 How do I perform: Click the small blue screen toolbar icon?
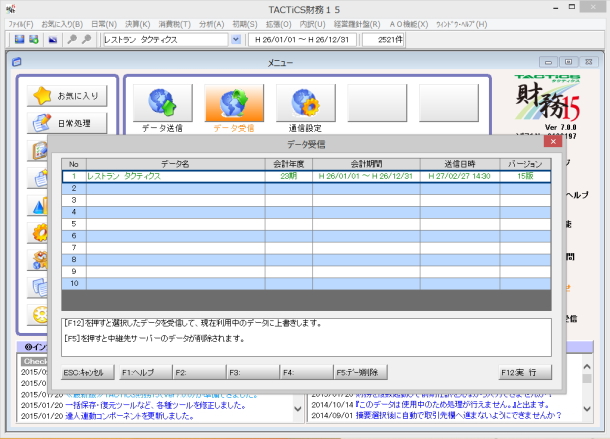(x=53, y=40)
